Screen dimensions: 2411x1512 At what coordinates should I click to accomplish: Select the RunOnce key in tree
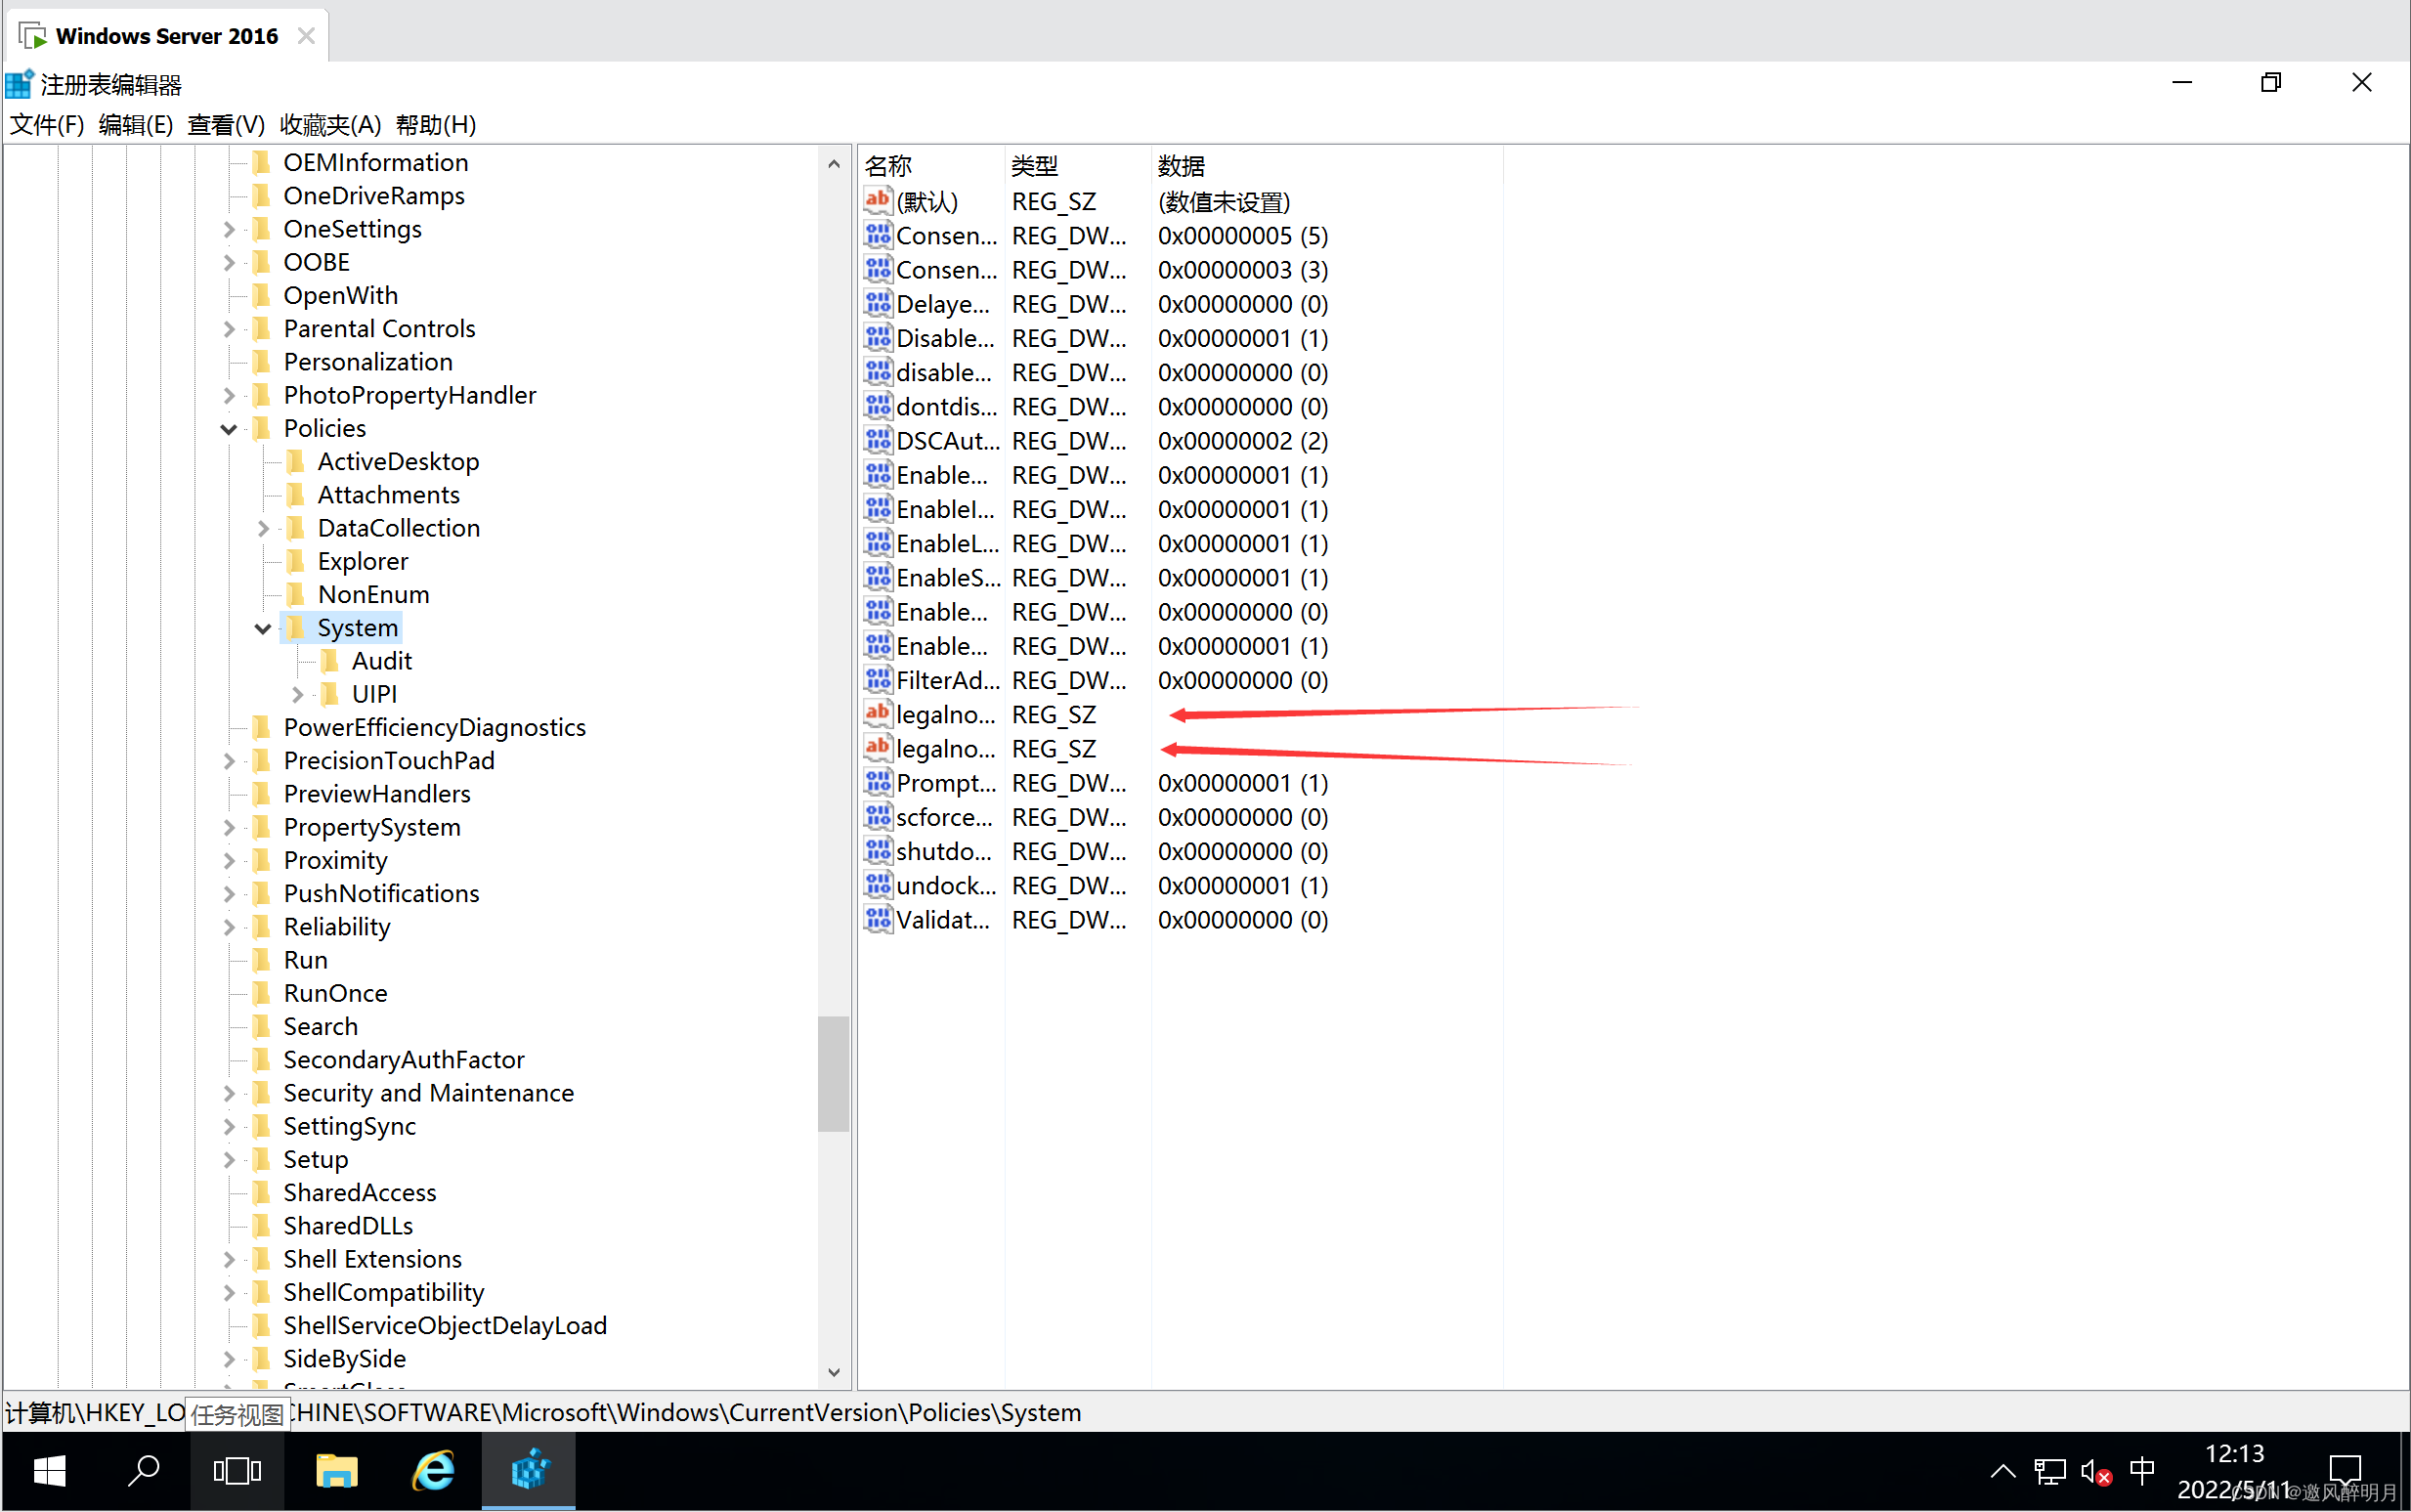tap(335, 993)
